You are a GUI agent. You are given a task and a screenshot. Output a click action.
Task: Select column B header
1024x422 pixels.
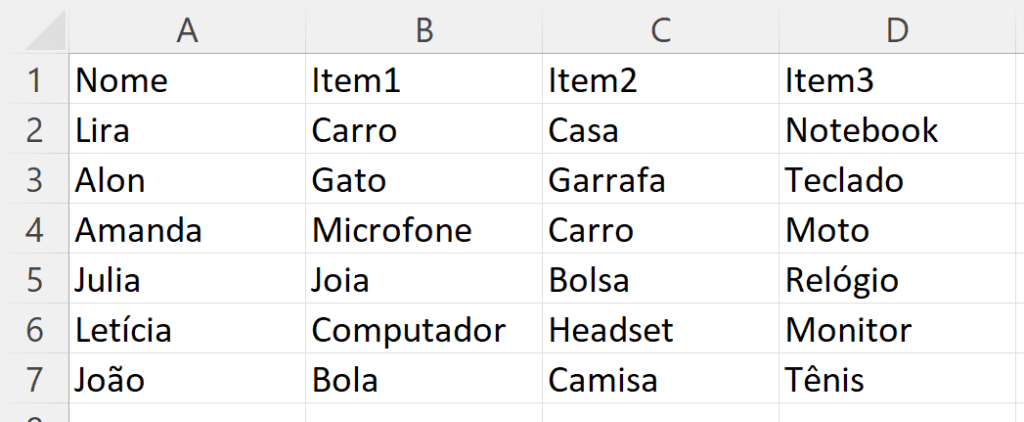pos(424,27)
